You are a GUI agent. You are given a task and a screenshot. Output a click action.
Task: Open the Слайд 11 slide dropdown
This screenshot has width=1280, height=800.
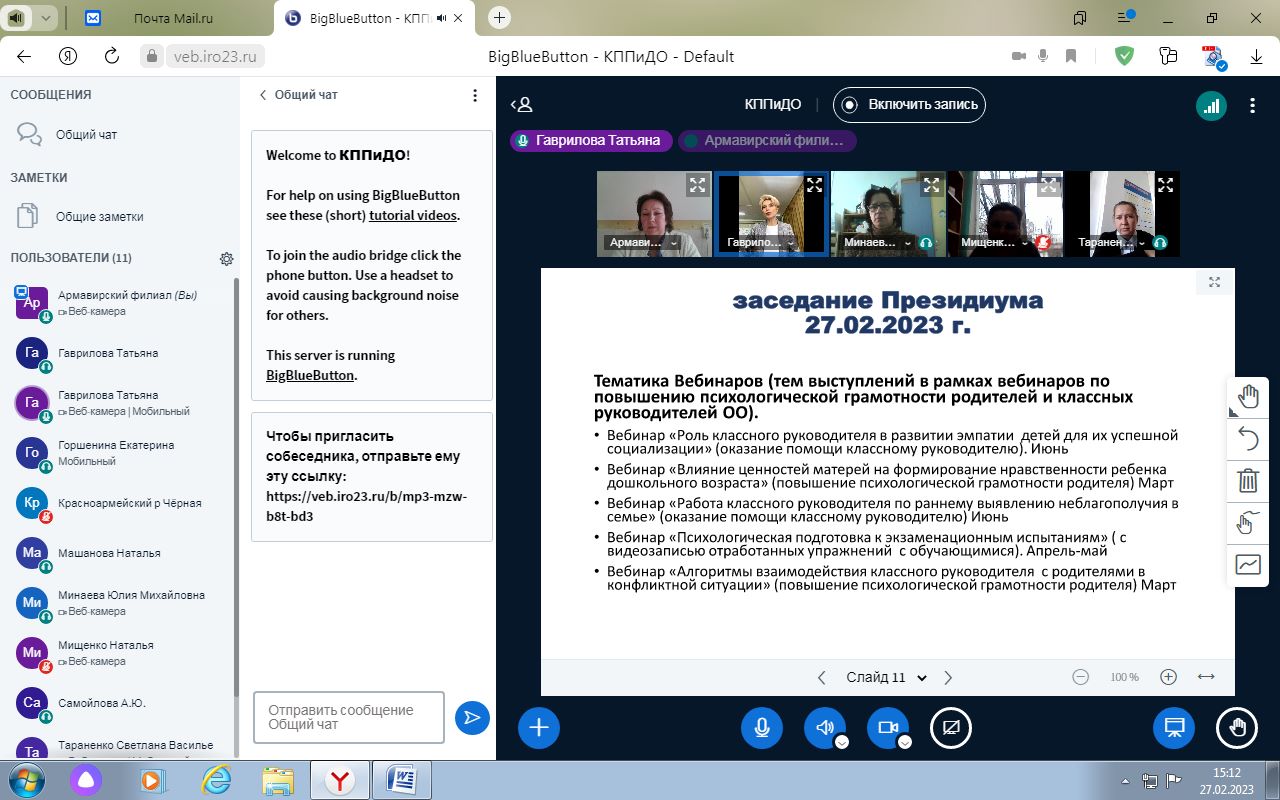click(886, 677)
